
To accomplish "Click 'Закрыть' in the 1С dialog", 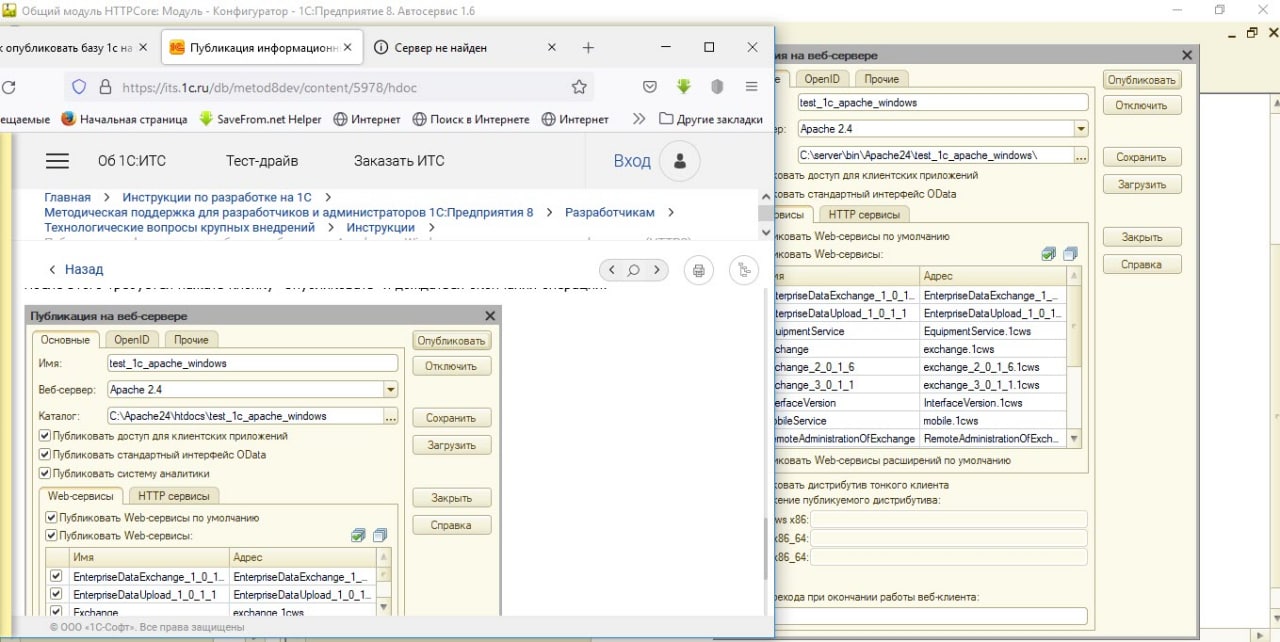I will pos(1142,238).
